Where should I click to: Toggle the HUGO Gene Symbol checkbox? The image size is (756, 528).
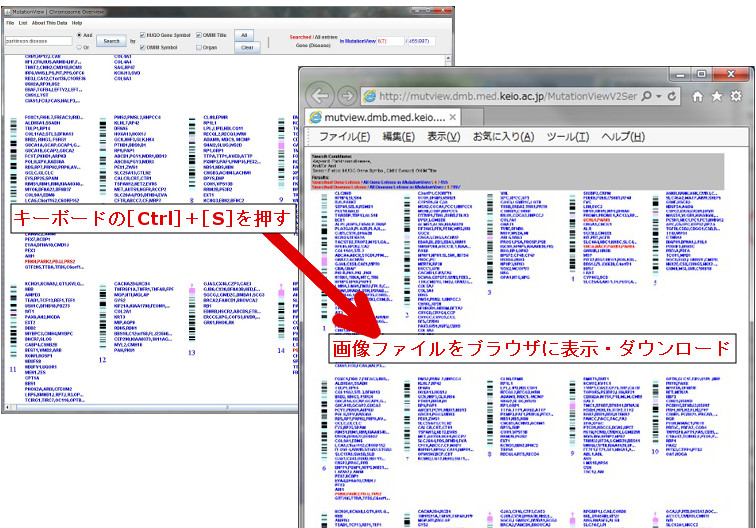[x=140, y=34]
